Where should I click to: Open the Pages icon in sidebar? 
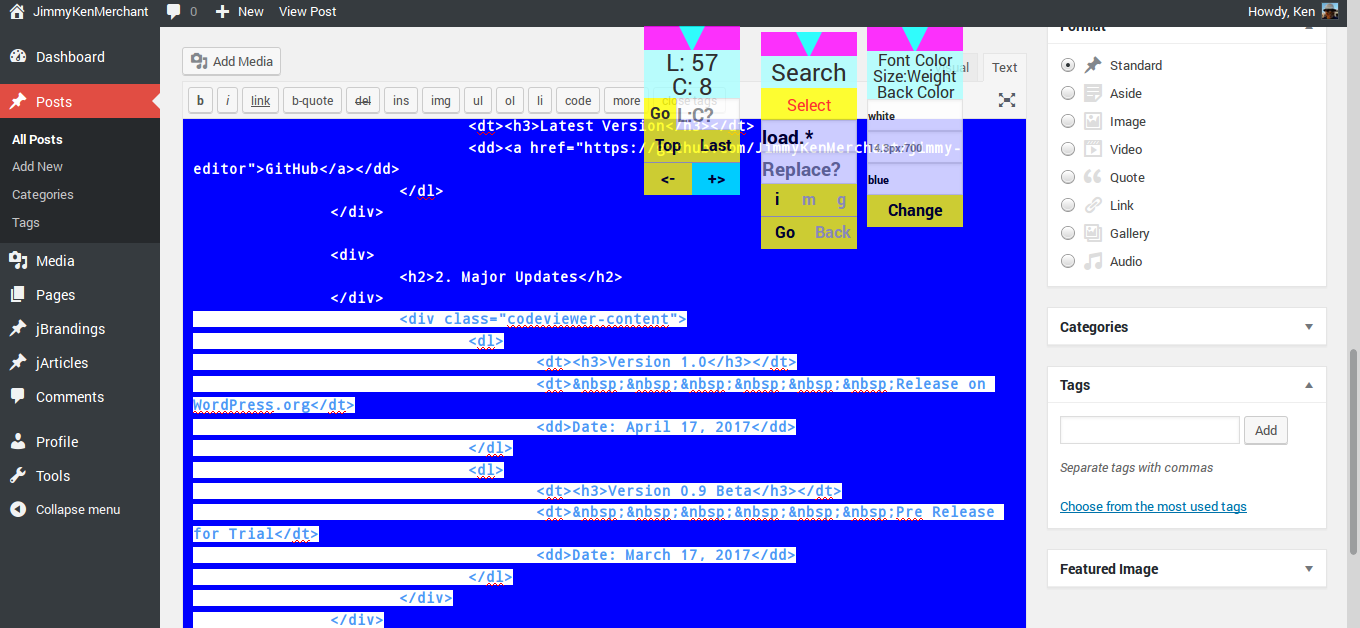click(18, 295)
